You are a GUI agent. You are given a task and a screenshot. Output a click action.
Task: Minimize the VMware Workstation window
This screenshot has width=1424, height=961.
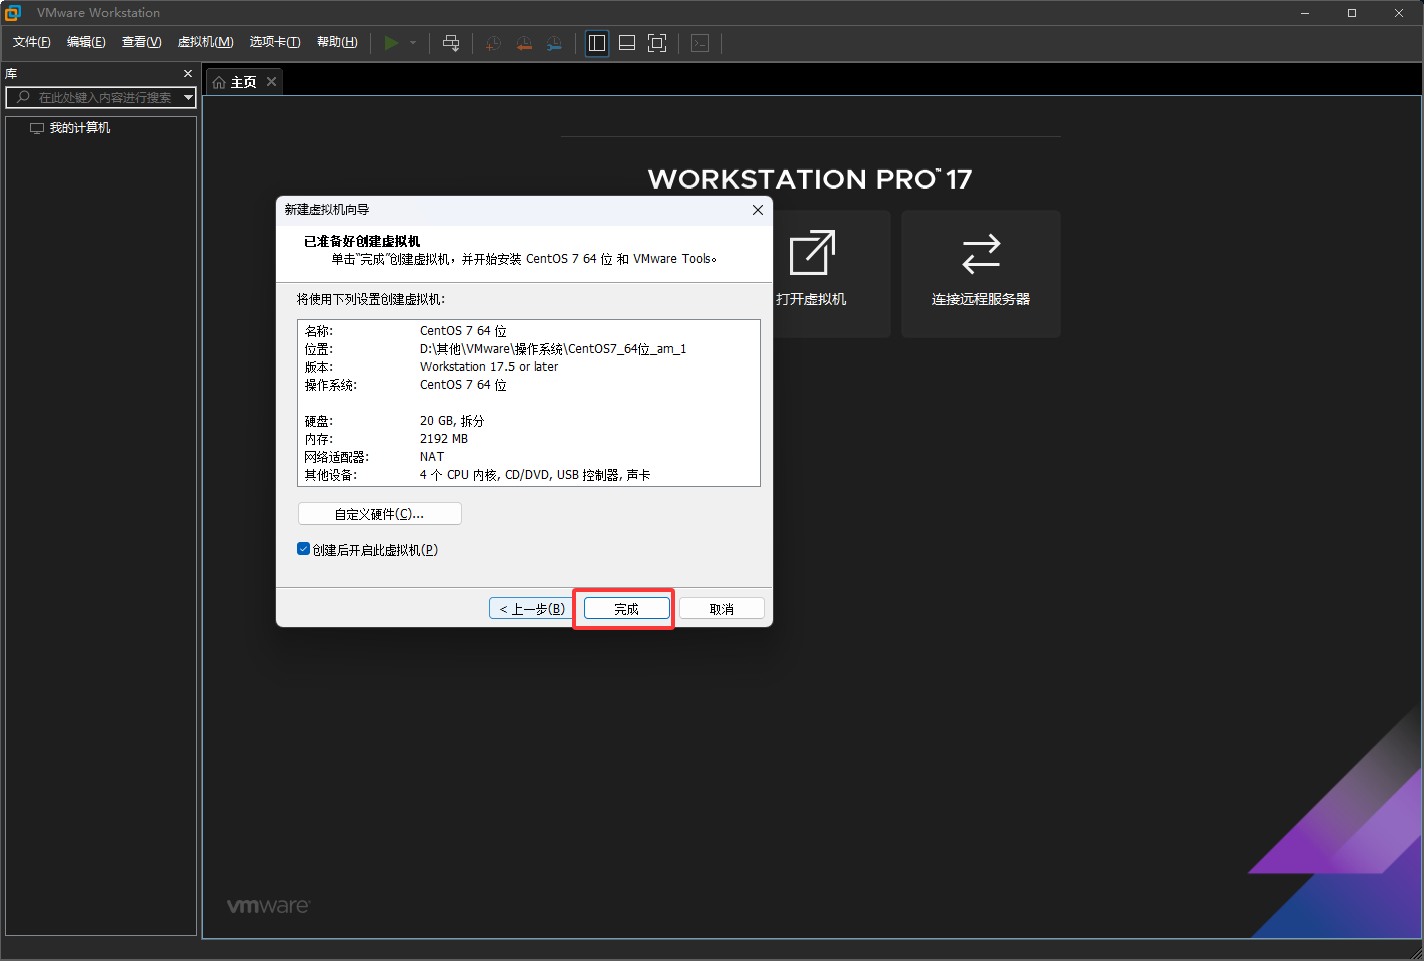(1305, 13)
